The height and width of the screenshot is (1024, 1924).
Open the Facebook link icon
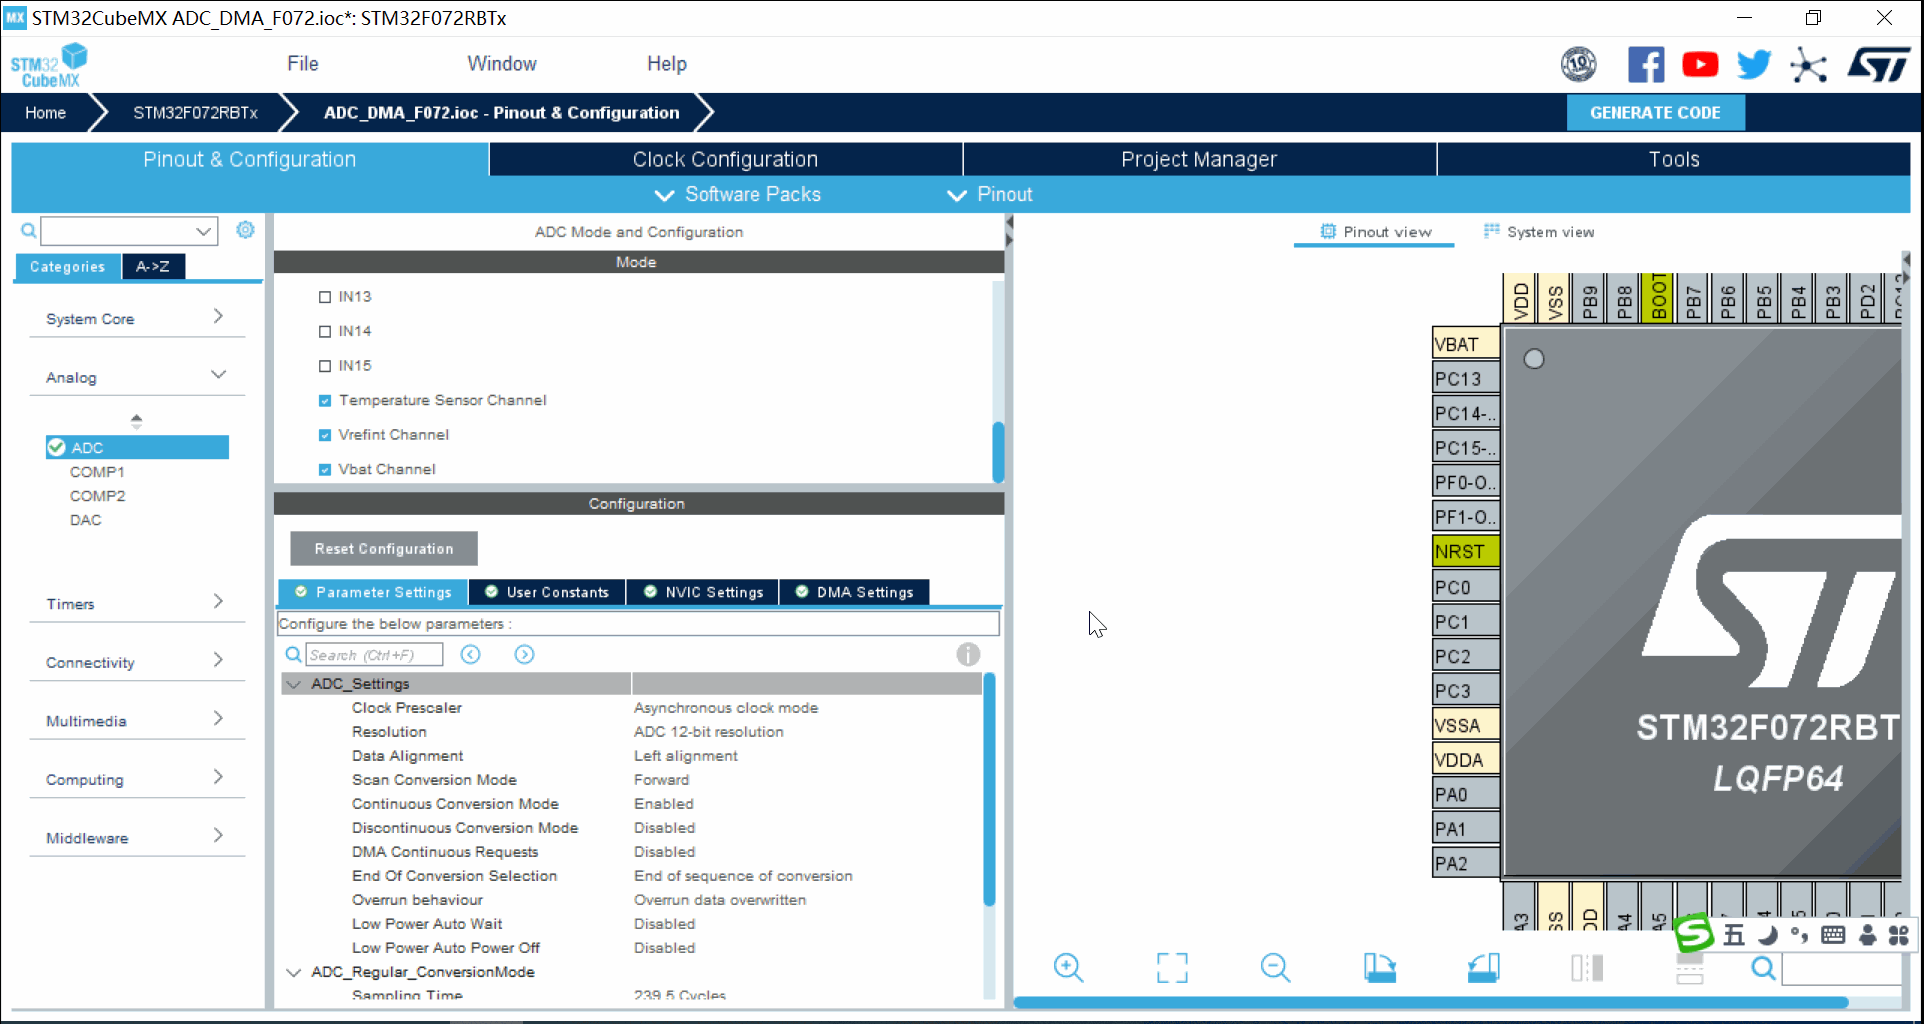(1646, 65)
